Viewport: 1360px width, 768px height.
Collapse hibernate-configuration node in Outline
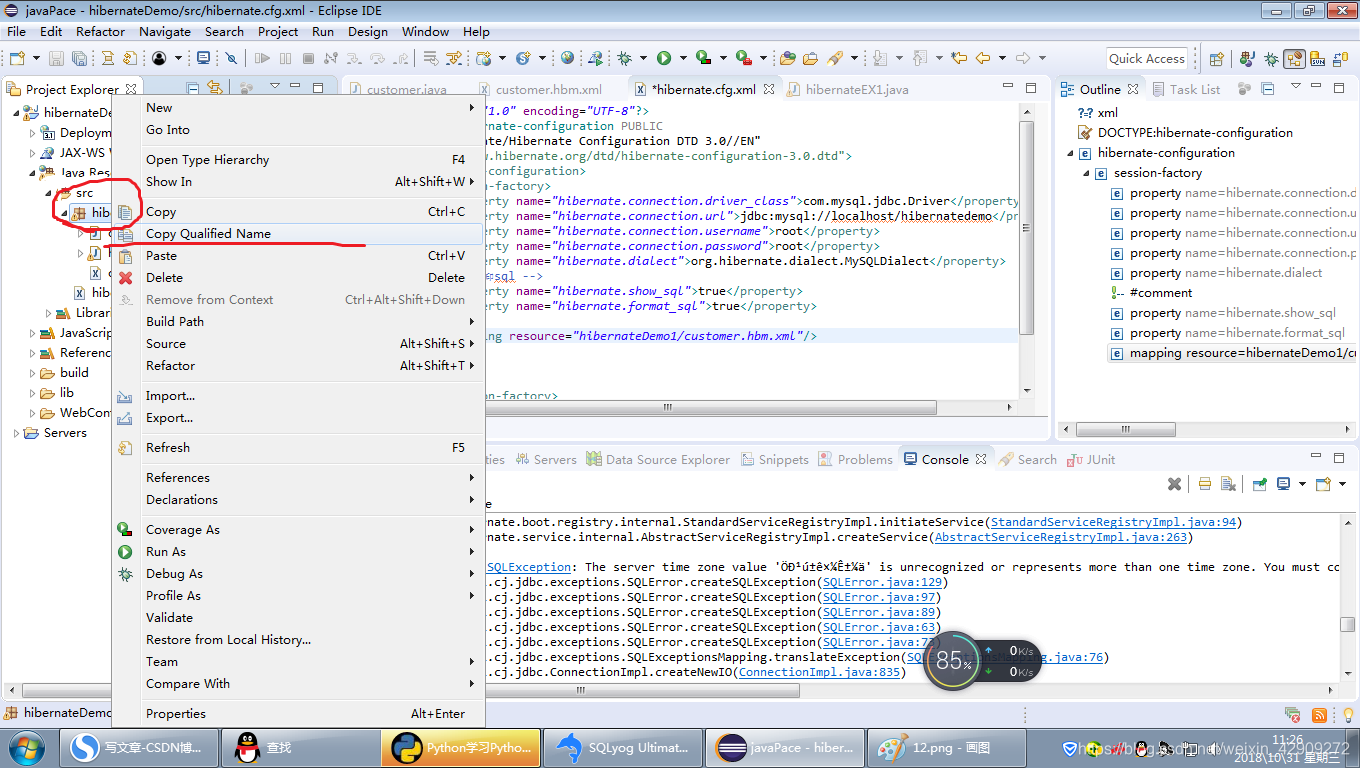point(1070,153)
